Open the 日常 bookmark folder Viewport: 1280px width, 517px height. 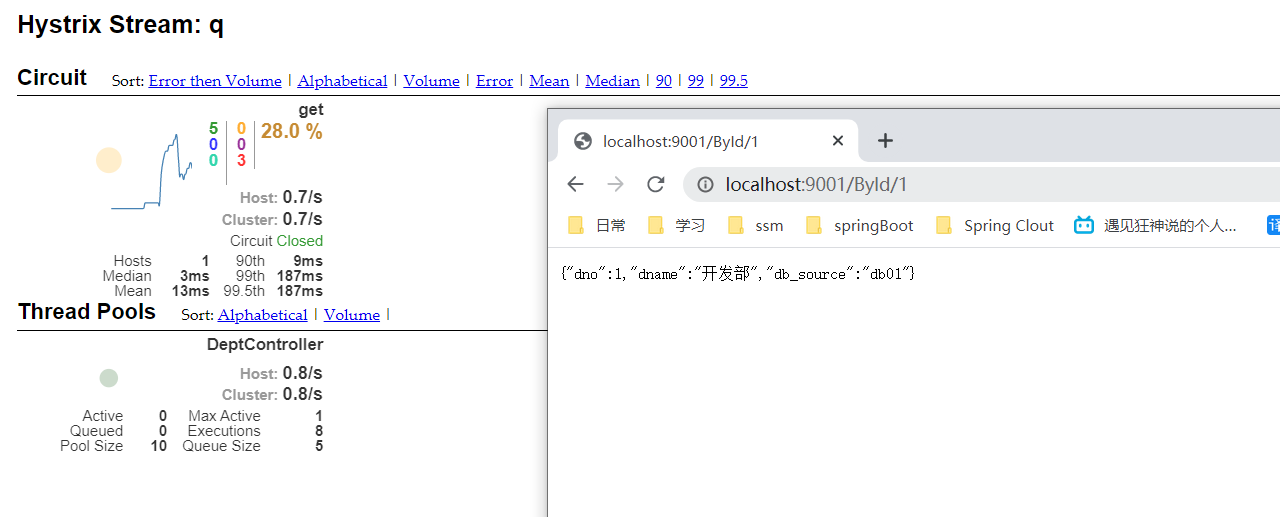pyautogui.click(x=597, y=226)
